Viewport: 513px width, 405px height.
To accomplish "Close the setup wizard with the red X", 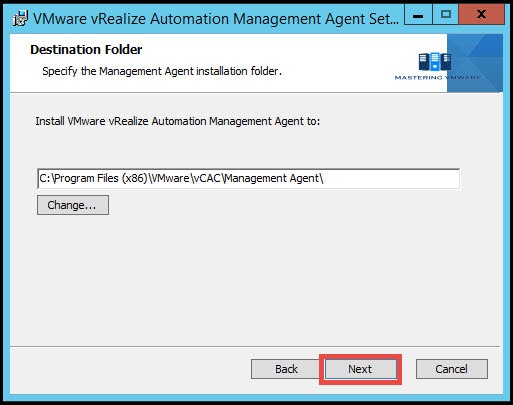I will click(481, 15).
